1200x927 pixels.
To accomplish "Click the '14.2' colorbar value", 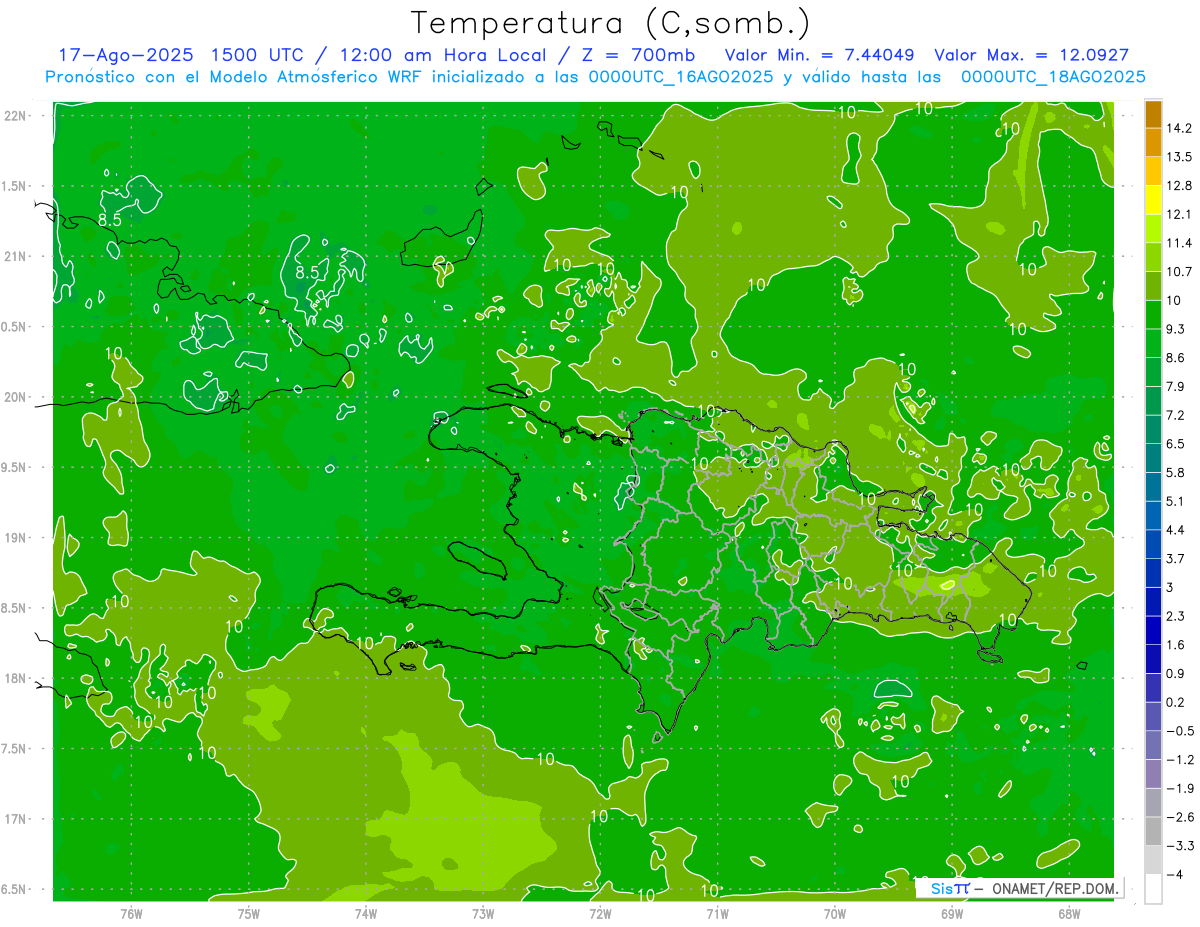I will (1180, 128).
